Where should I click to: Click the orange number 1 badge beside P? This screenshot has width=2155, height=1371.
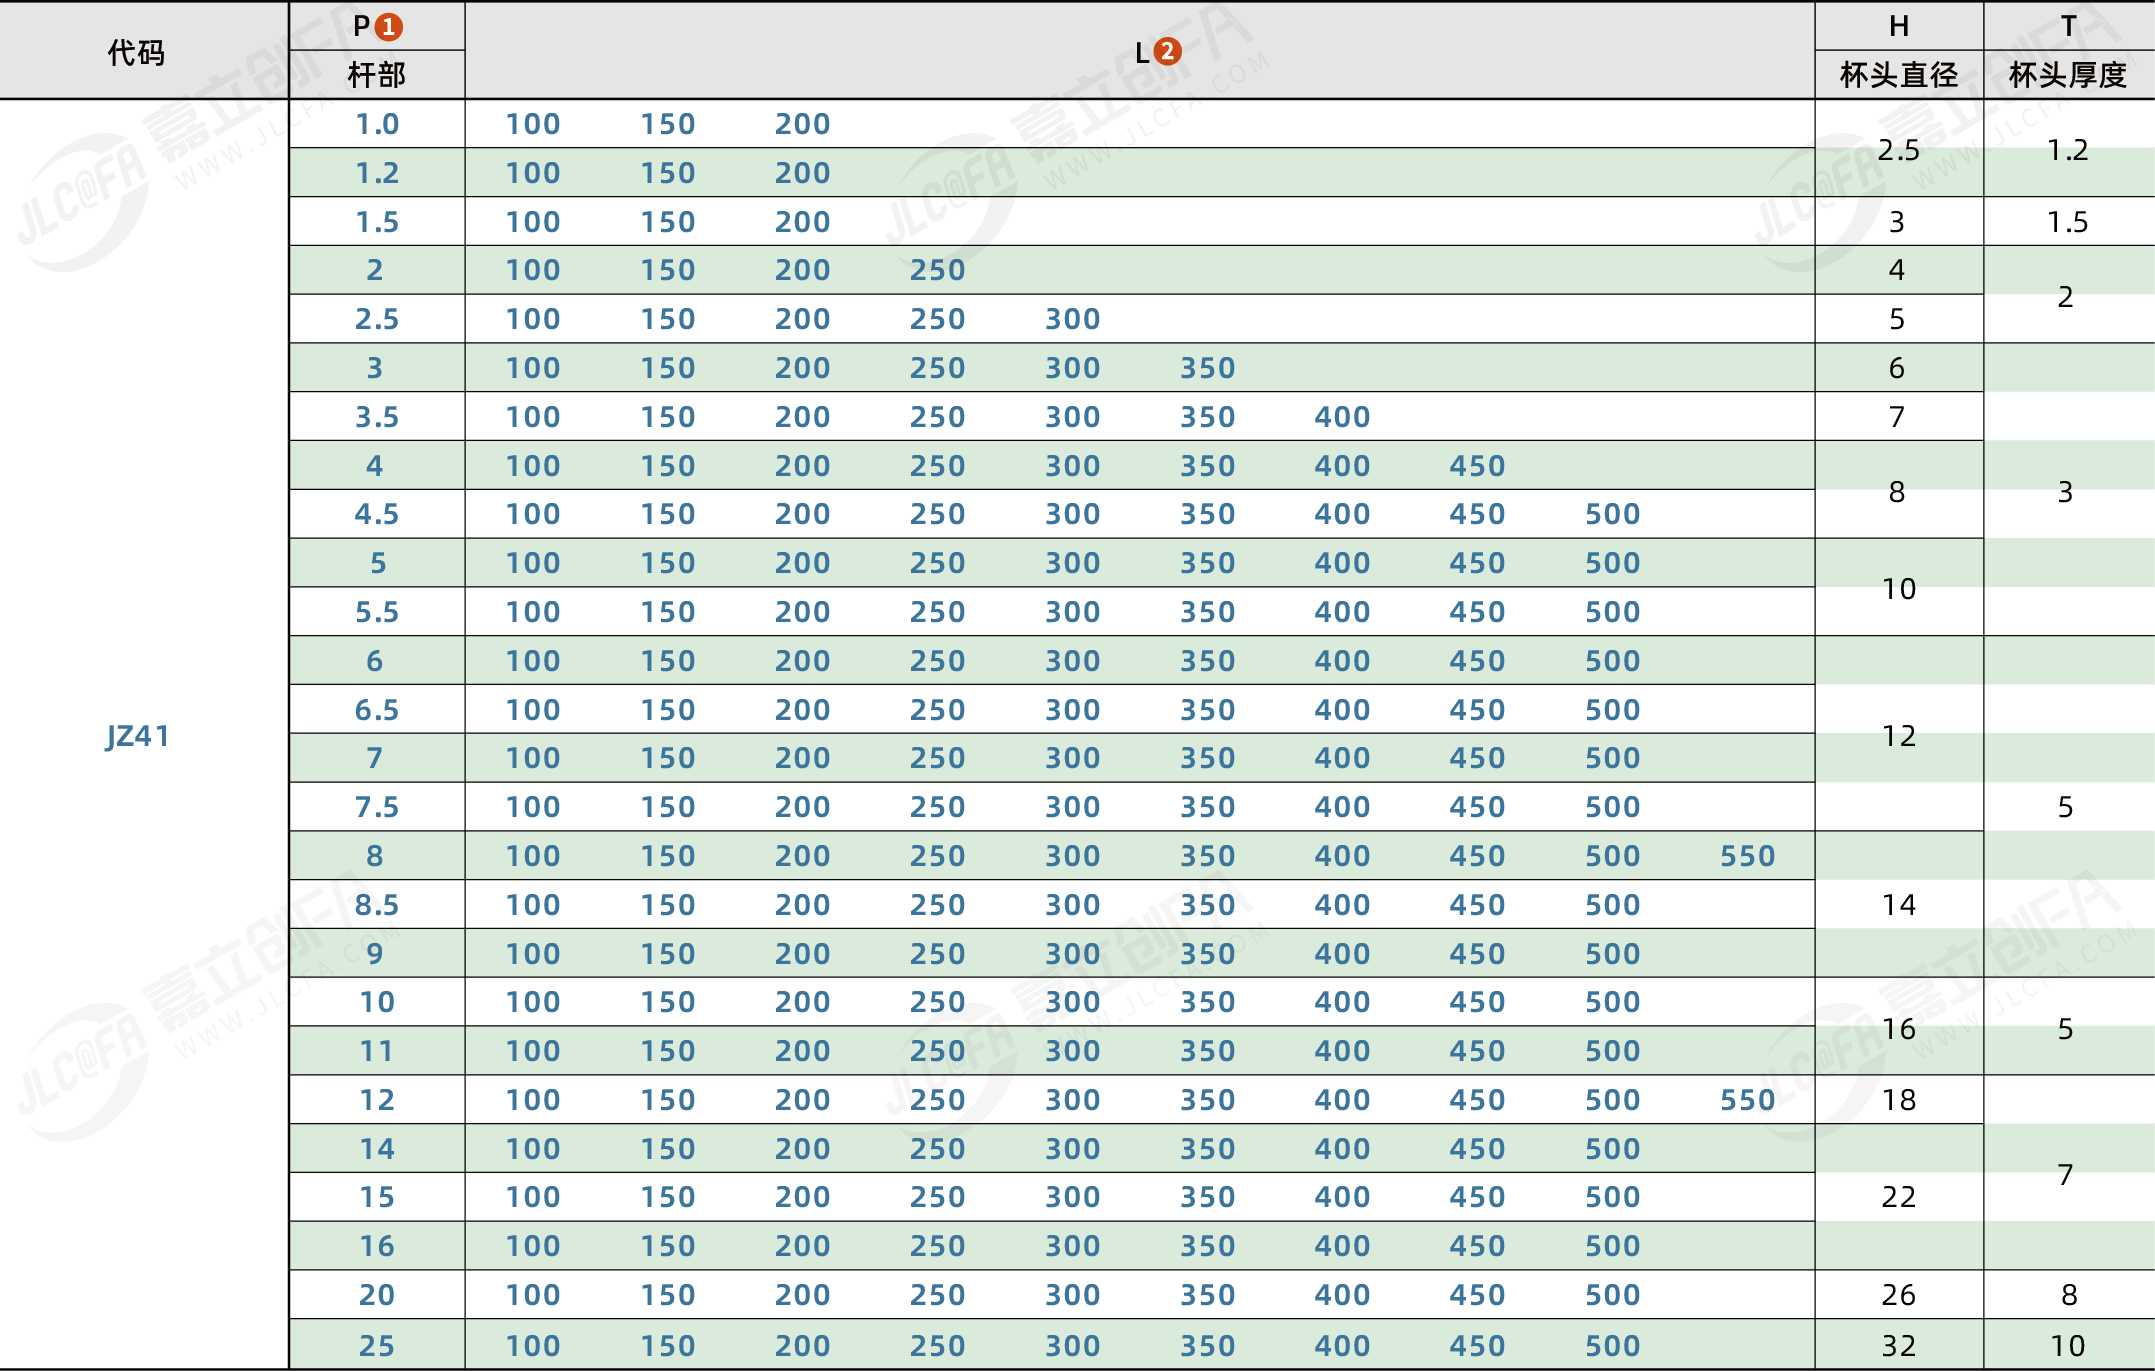(x=389, y=27)
